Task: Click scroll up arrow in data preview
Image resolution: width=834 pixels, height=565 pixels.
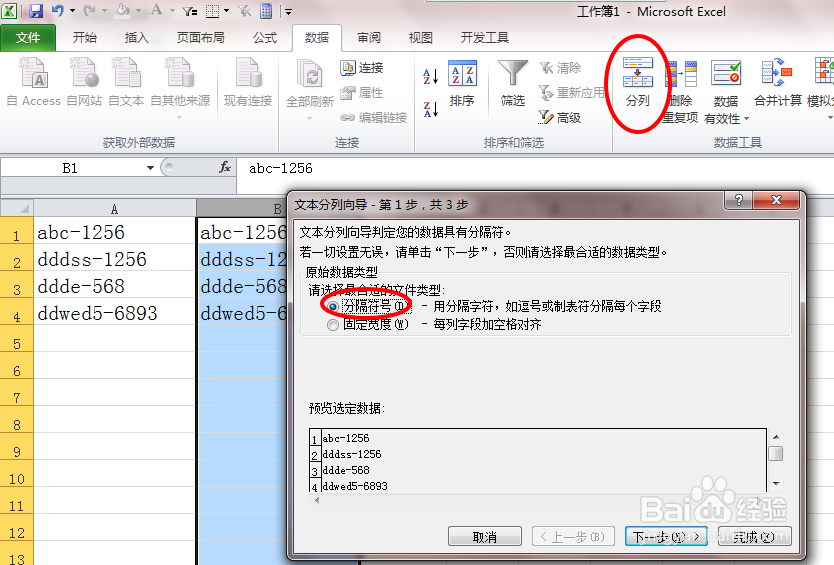Action: pyautogui.click(x=776, y=437)
